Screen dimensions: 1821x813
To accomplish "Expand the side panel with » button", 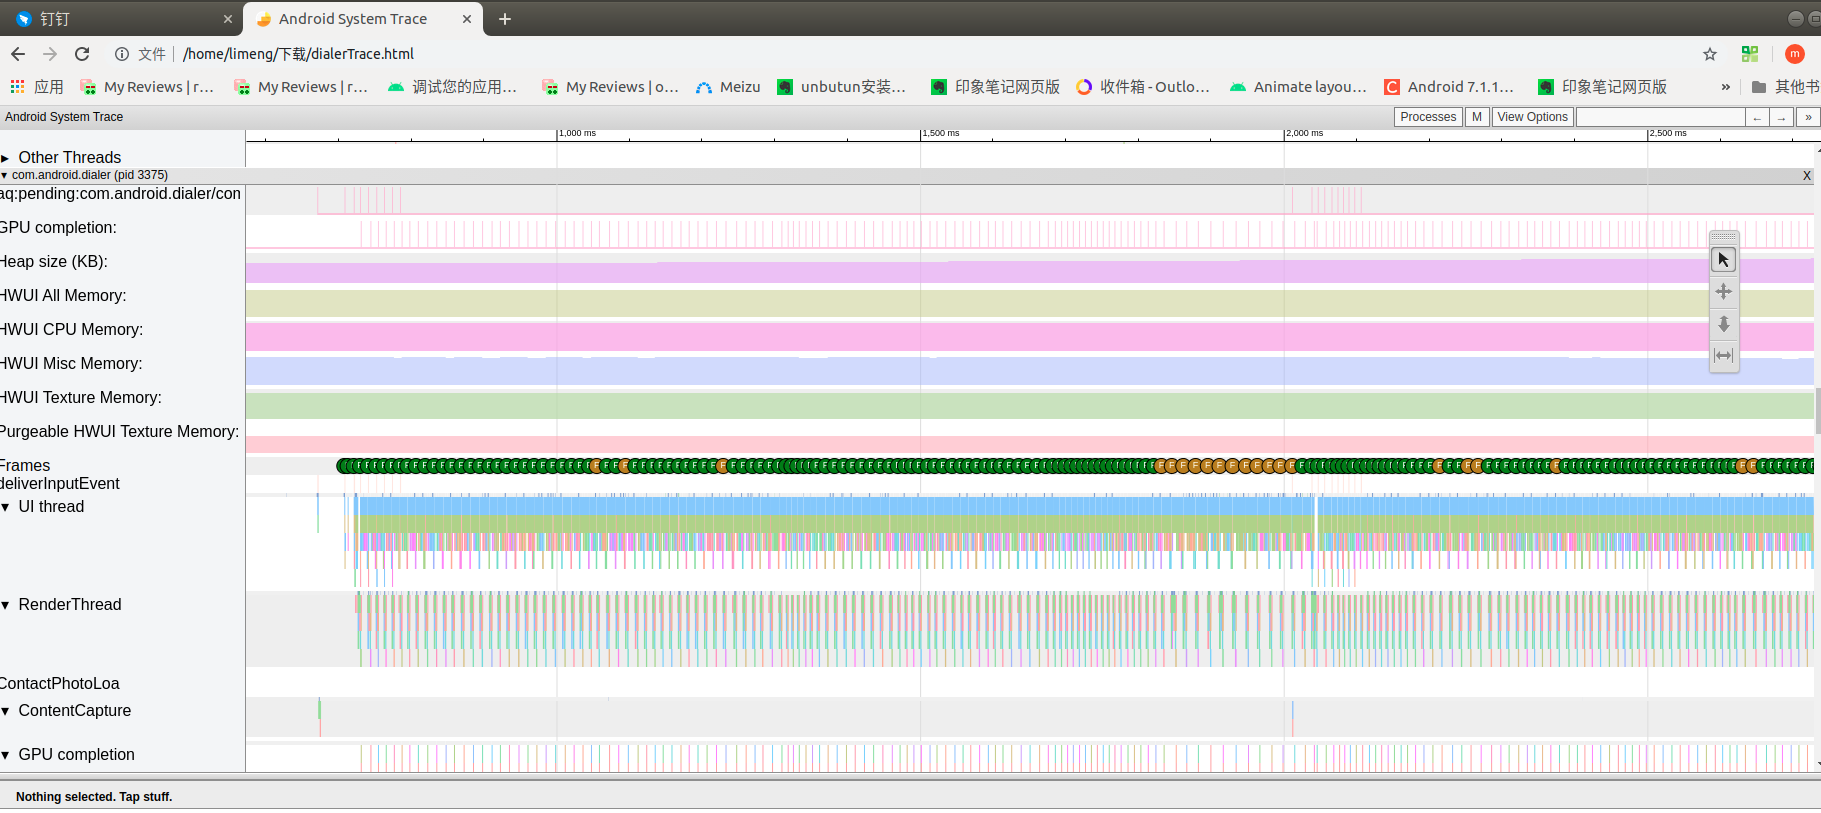I will 1808,117.
